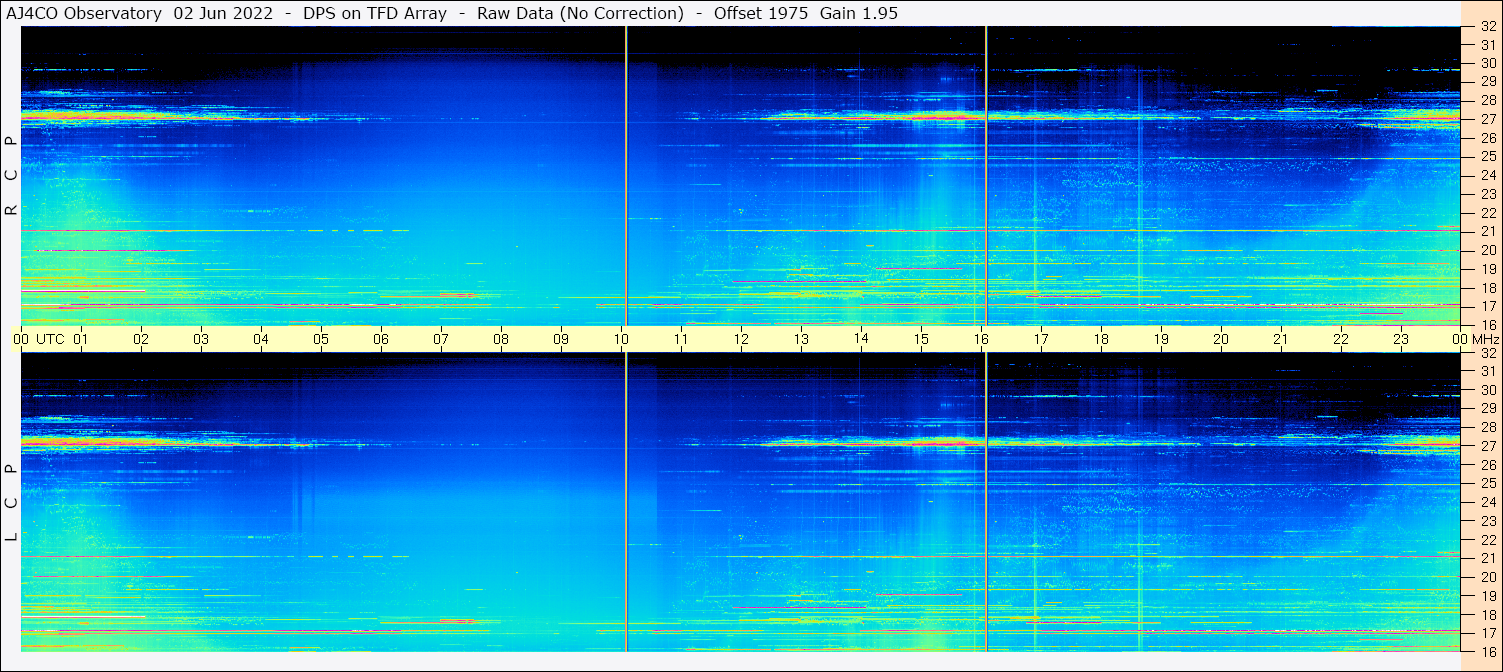The image size is (1503, 672).
Task: Click the 27 MHz label on upper frequency scale
Action: click(1488, 119)
